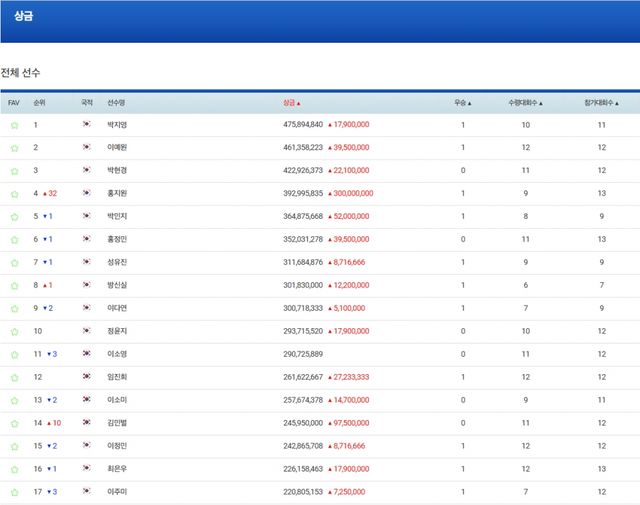The width and height of the screenshot is (640, 505).
Task: Toggle the favorite star for 최은우
Action: [14, 469]
